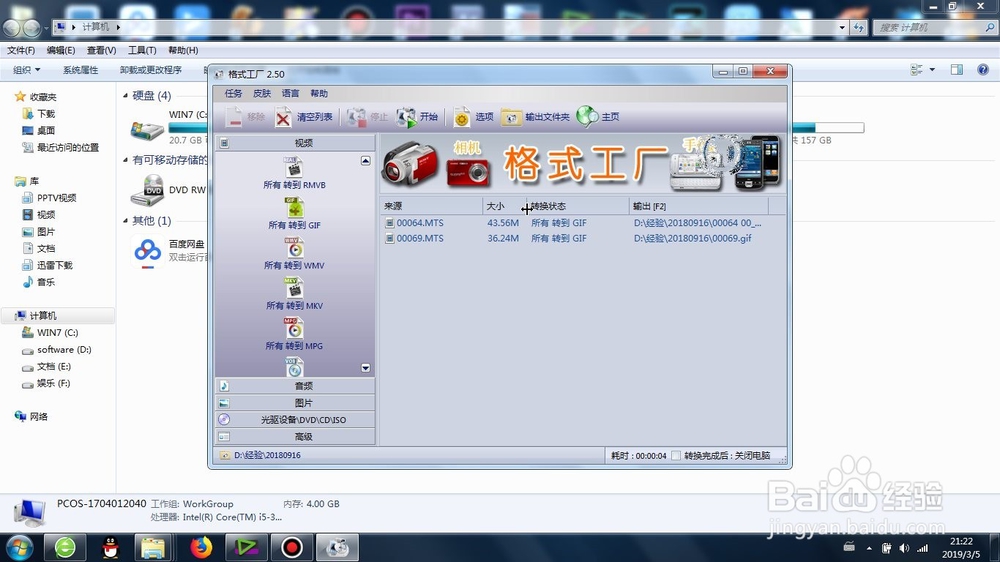Click the Stop (停止) toolbar icon

click(356, 117)
